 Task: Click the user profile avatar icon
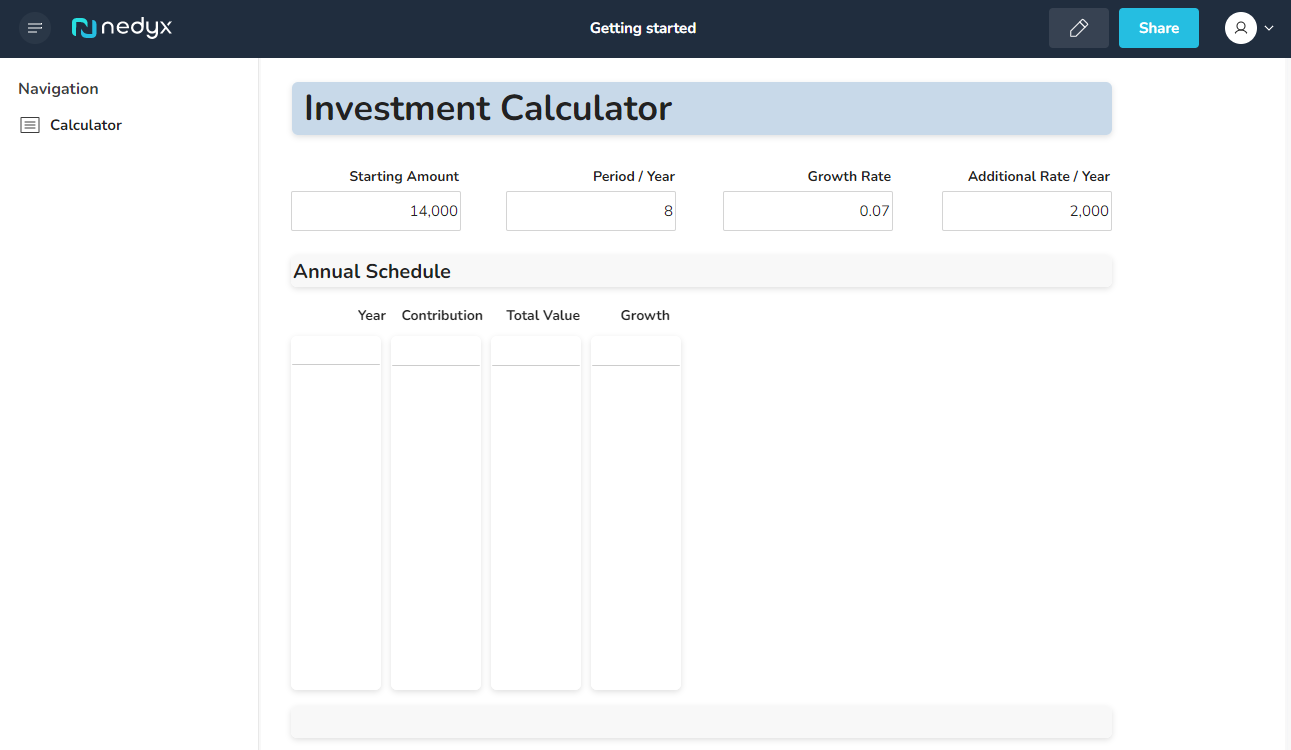pyautogui.click(x=1240, y=28)
